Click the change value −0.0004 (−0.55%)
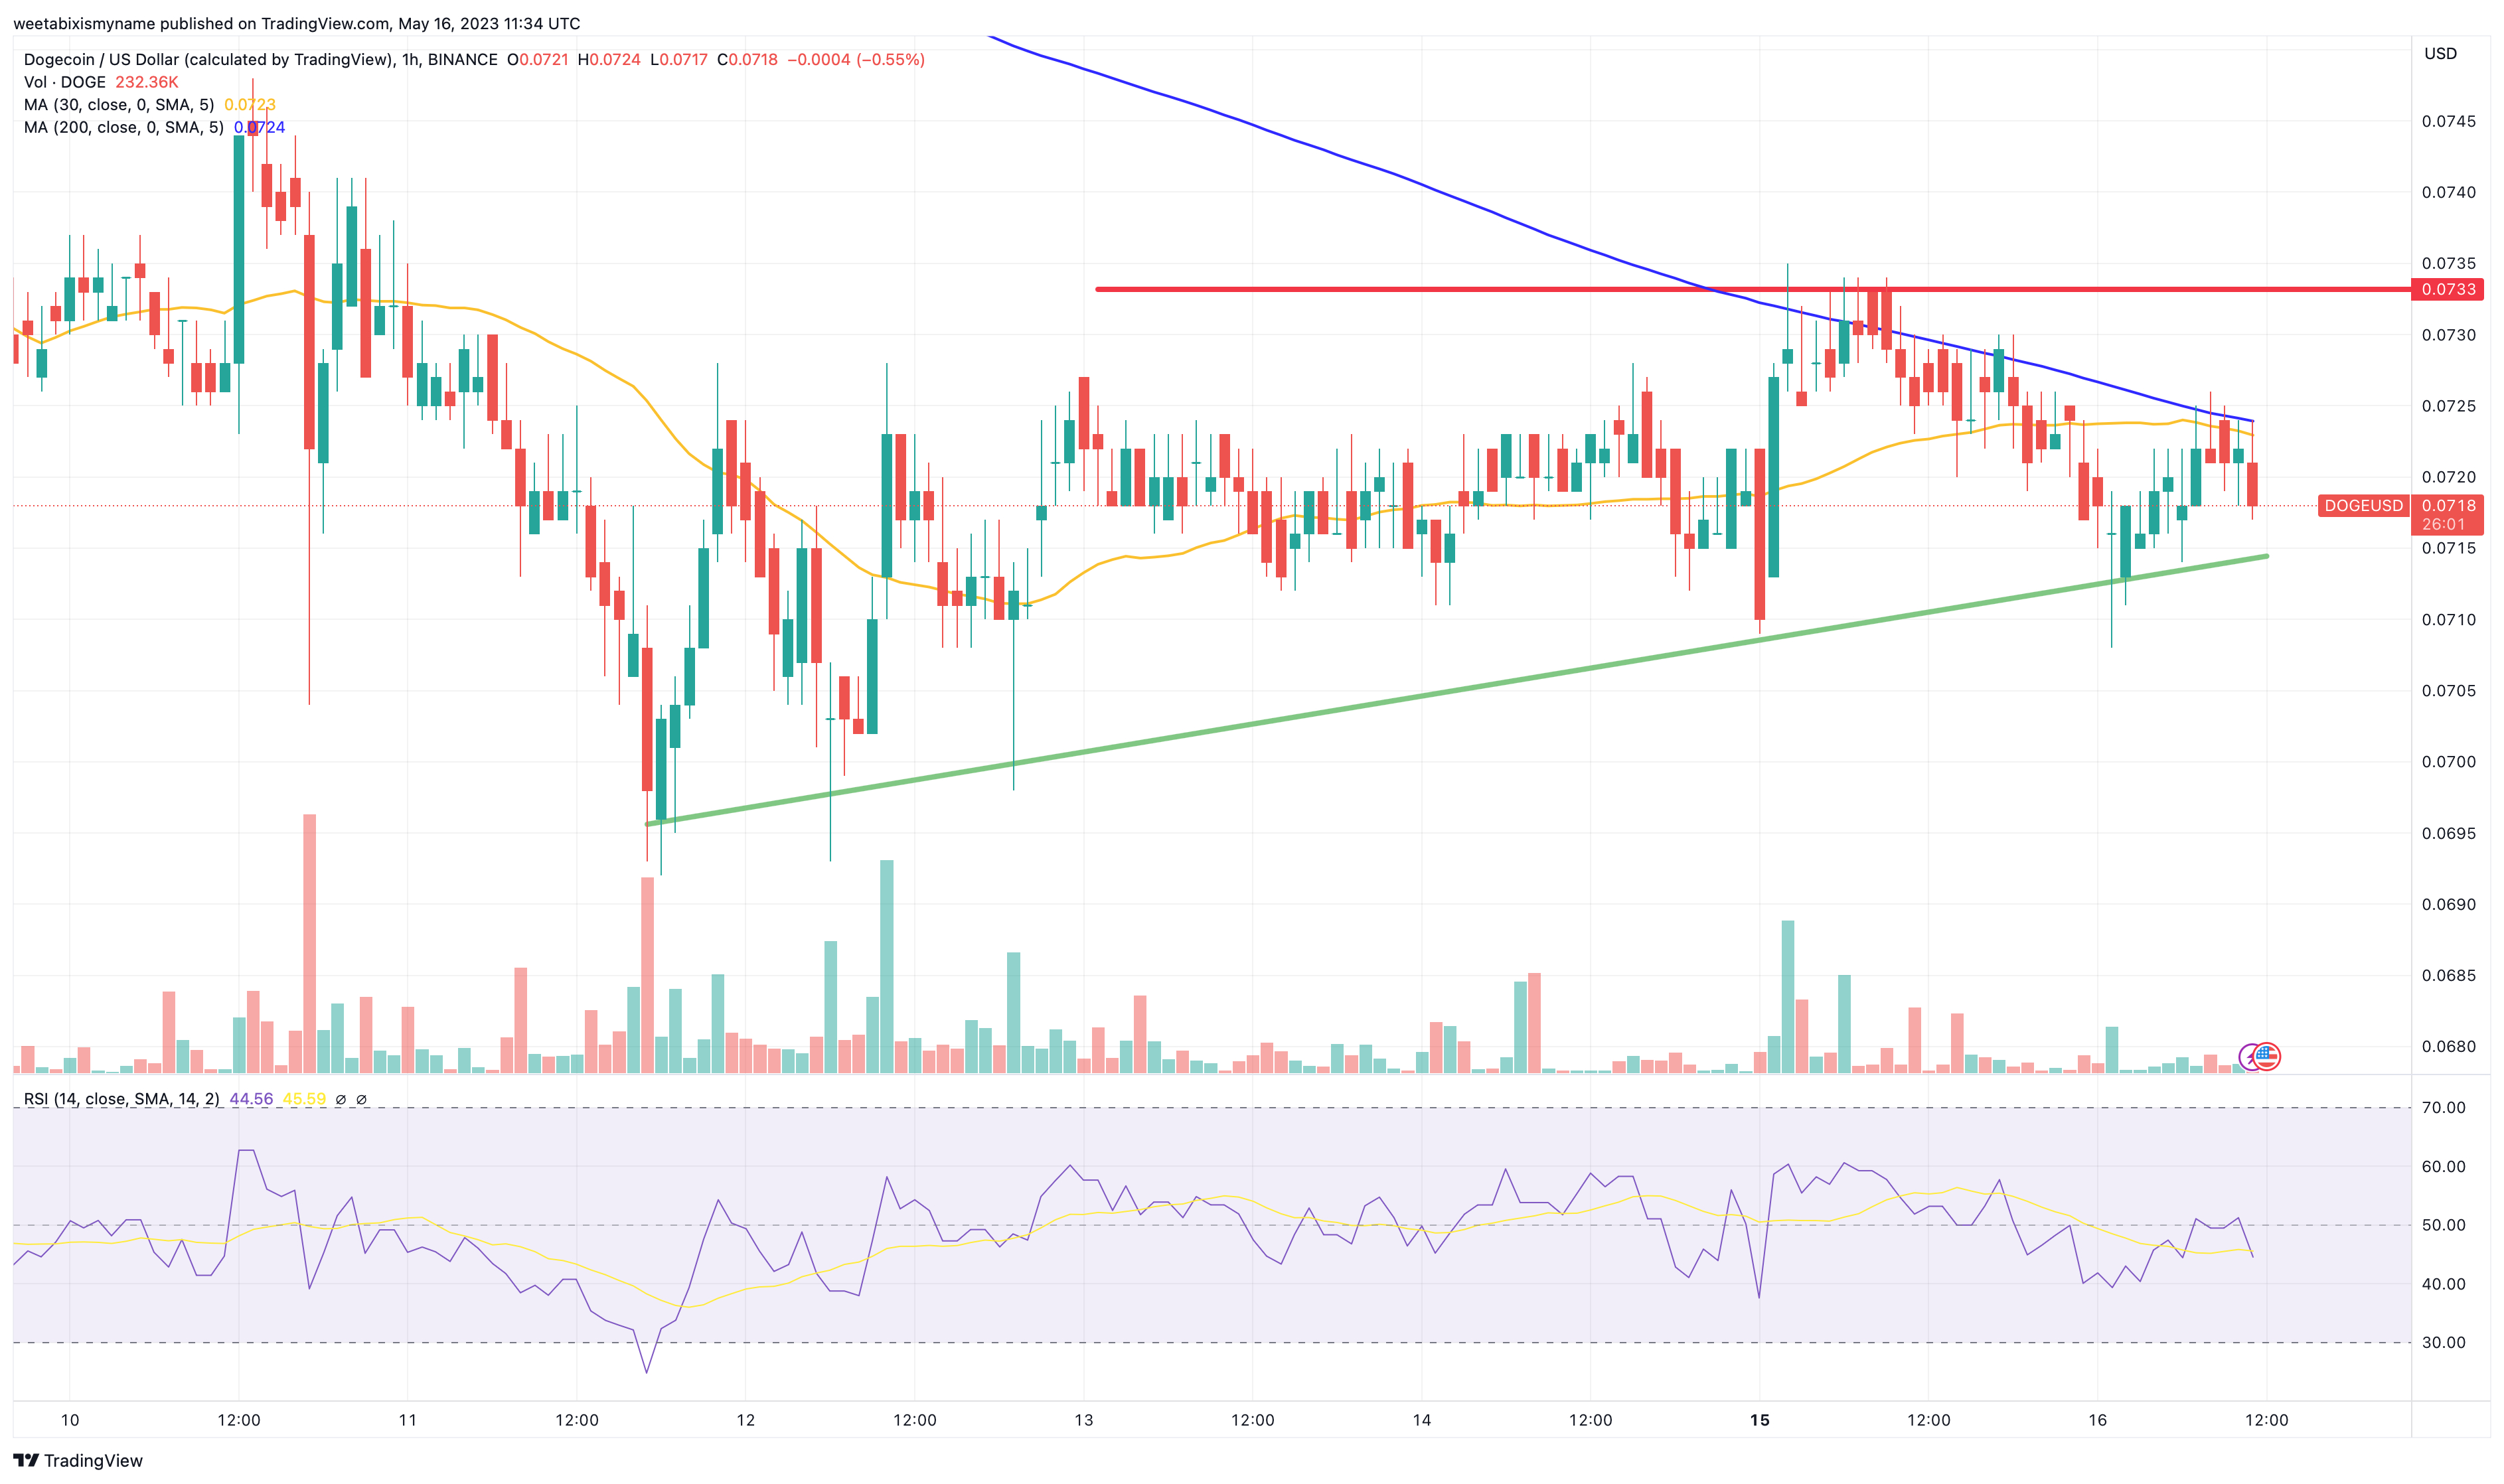Image resolution: width=2504 pixels, height=1484 pixels. pos(856,60)
